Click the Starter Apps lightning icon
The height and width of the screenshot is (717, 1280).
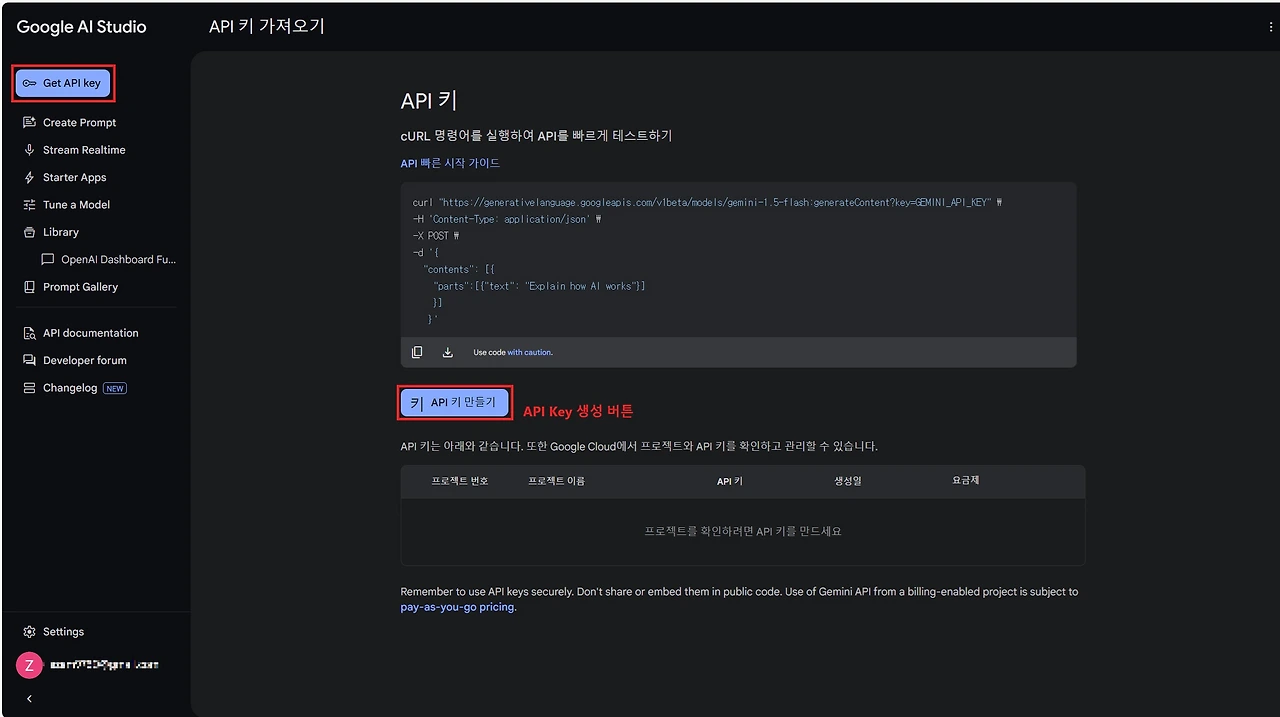(29, 177)
